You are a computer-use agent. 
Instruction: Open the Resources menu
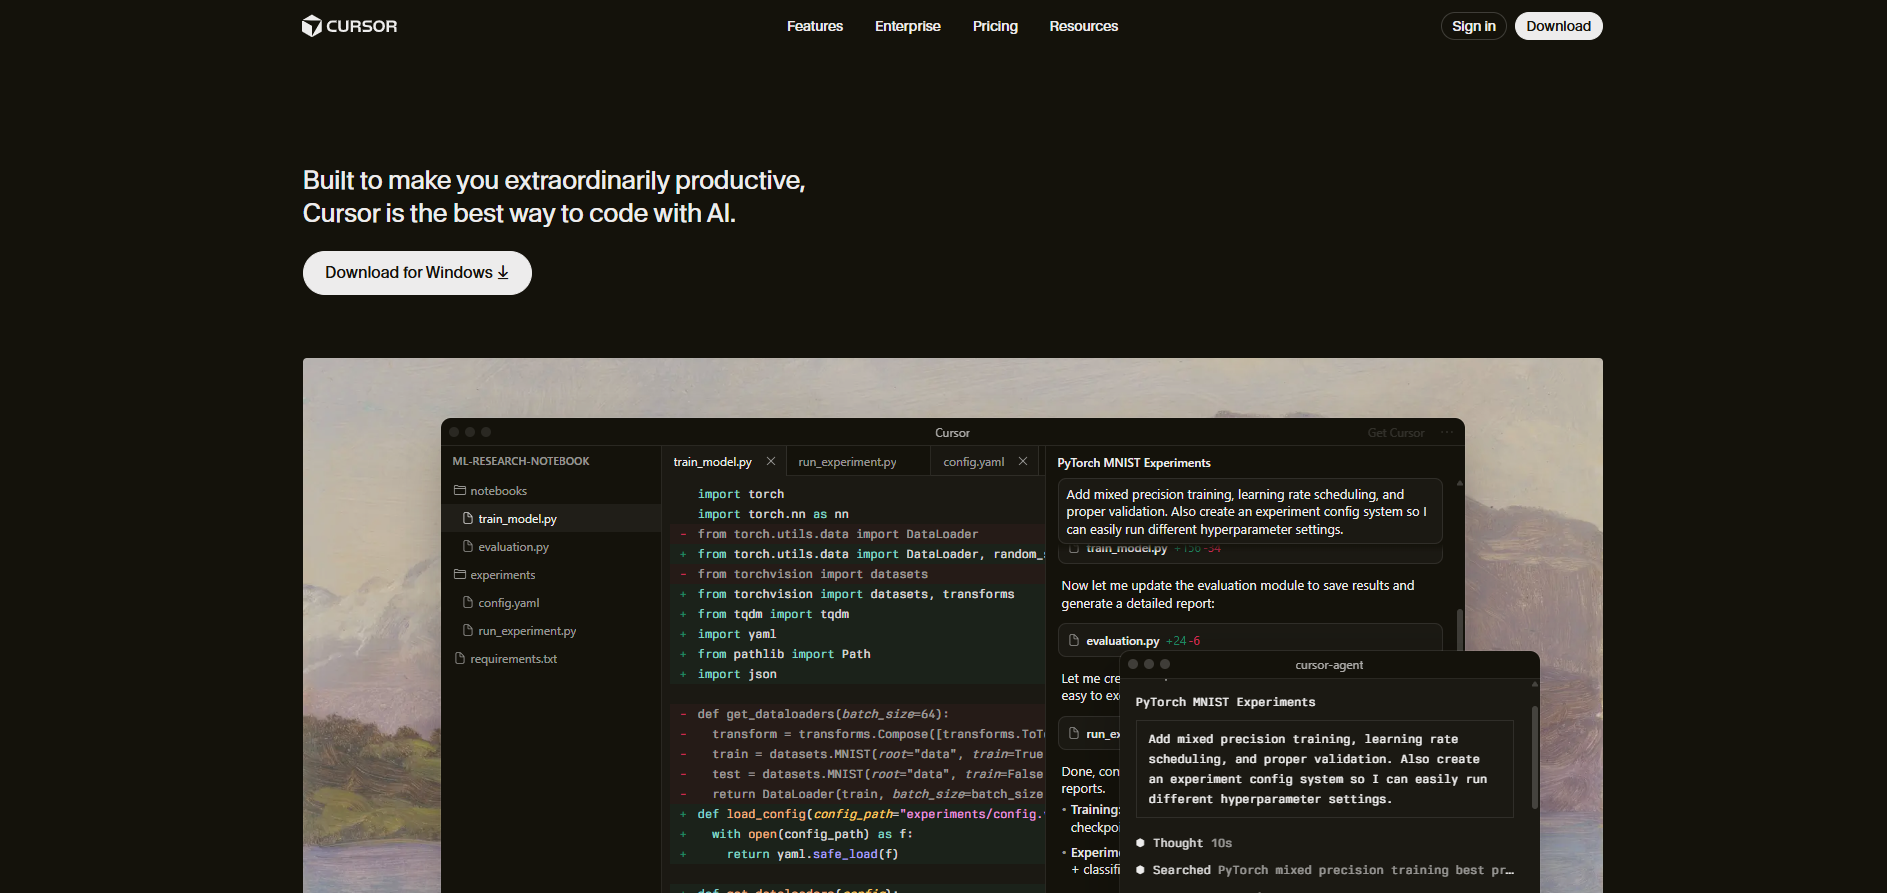pos(1083,26)
